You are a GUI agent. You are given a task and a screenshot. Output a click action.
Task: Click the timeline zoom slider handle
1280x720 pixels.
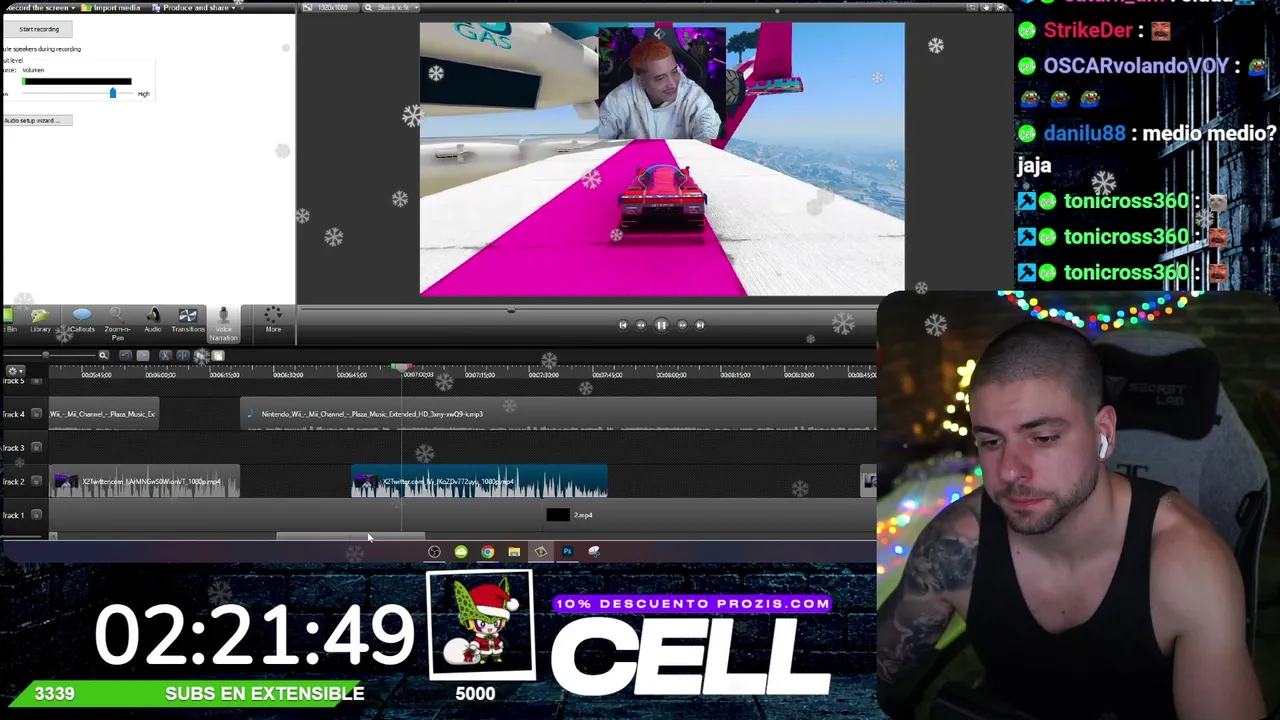[x=45, y=355]
